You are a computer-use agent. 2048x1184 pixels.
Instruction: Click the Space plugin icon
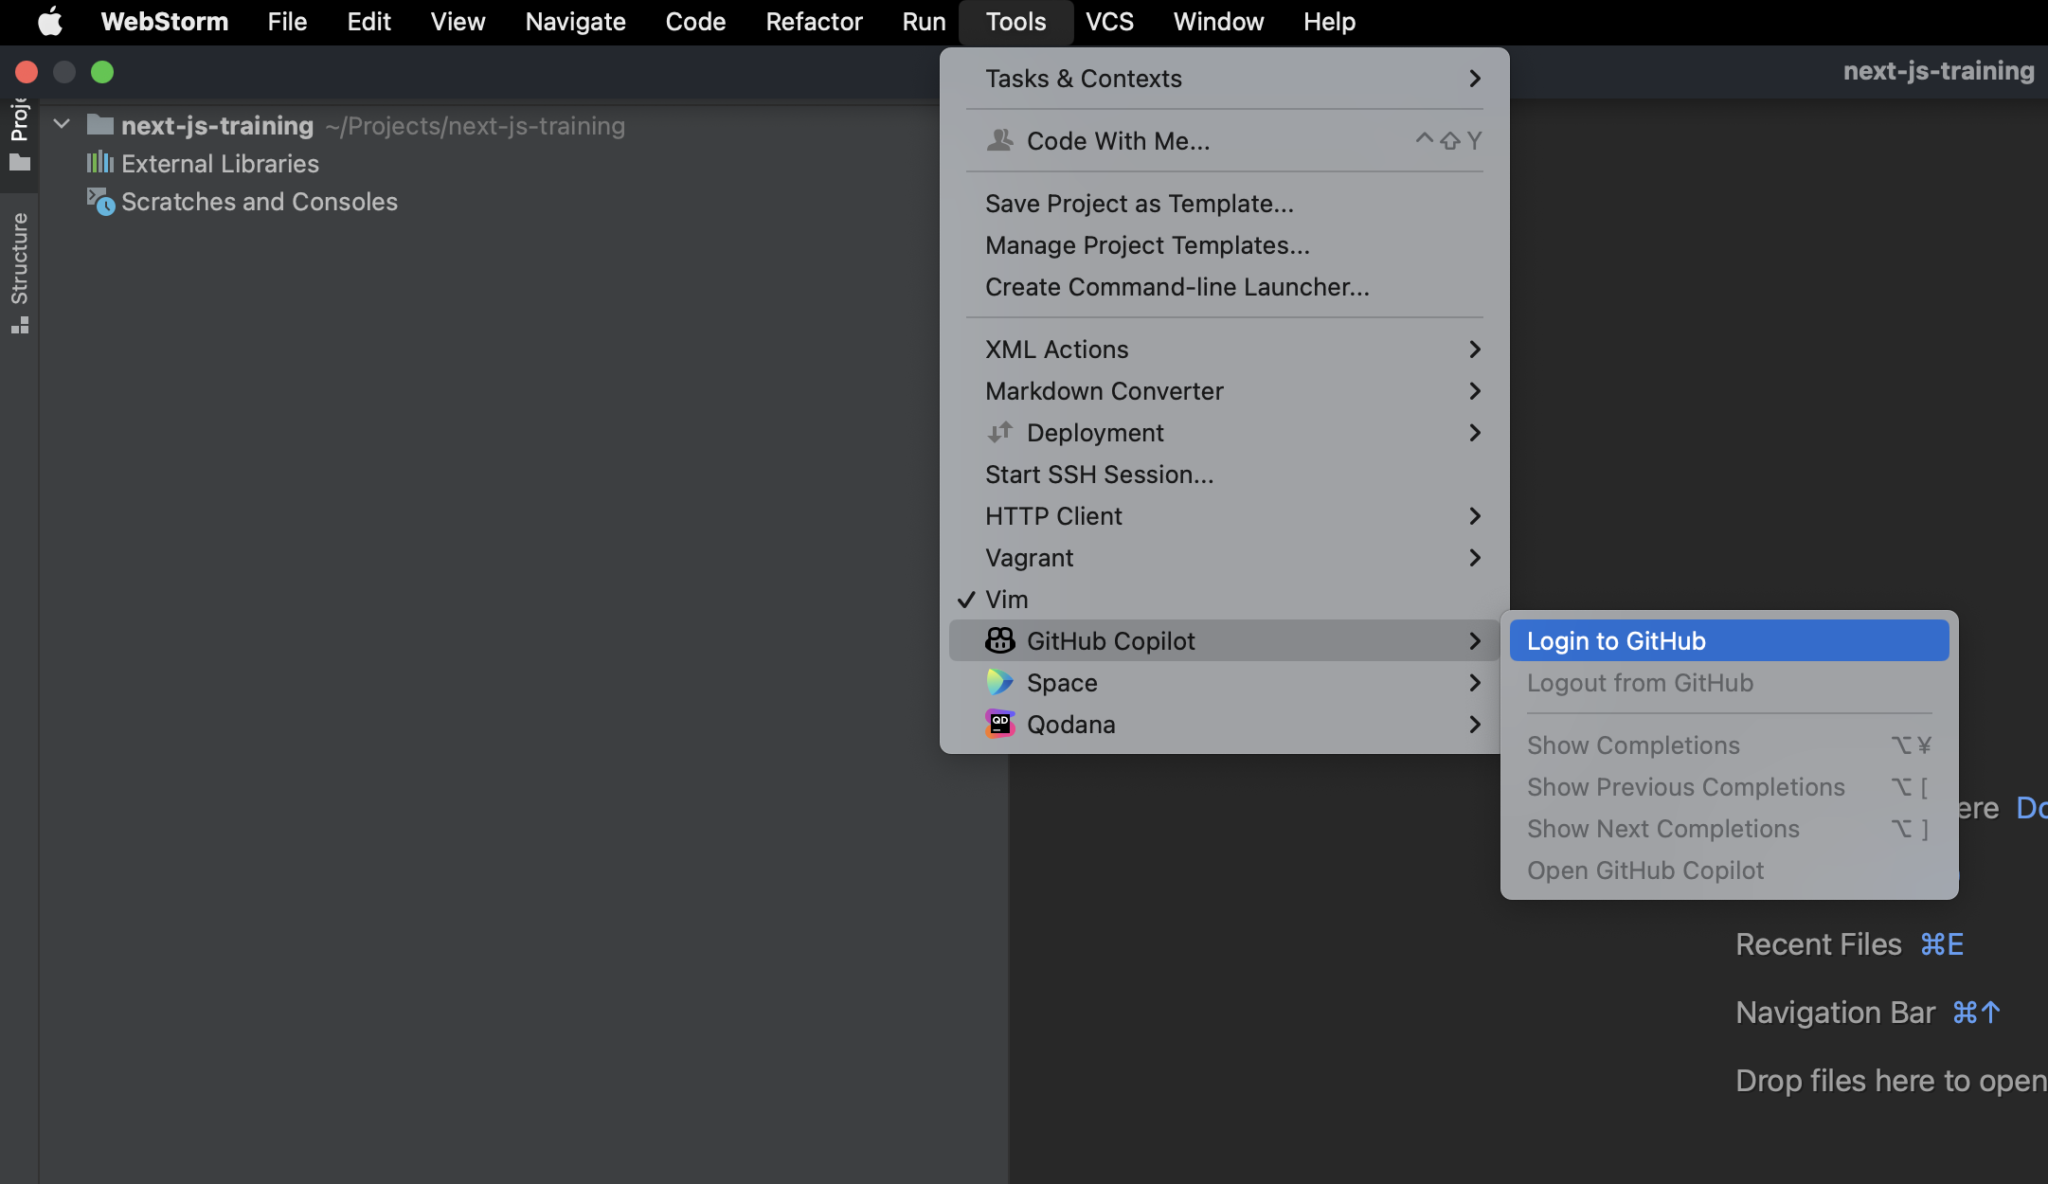(999, 682)
